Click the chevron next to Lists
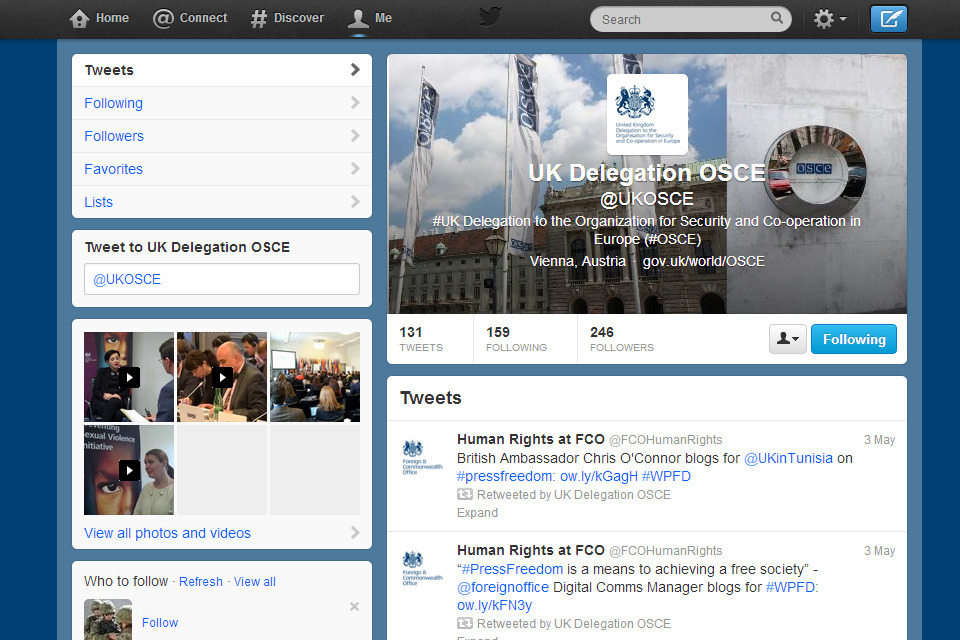The width and height of the screenshot is (960, 640). click(x=355, y=201)
